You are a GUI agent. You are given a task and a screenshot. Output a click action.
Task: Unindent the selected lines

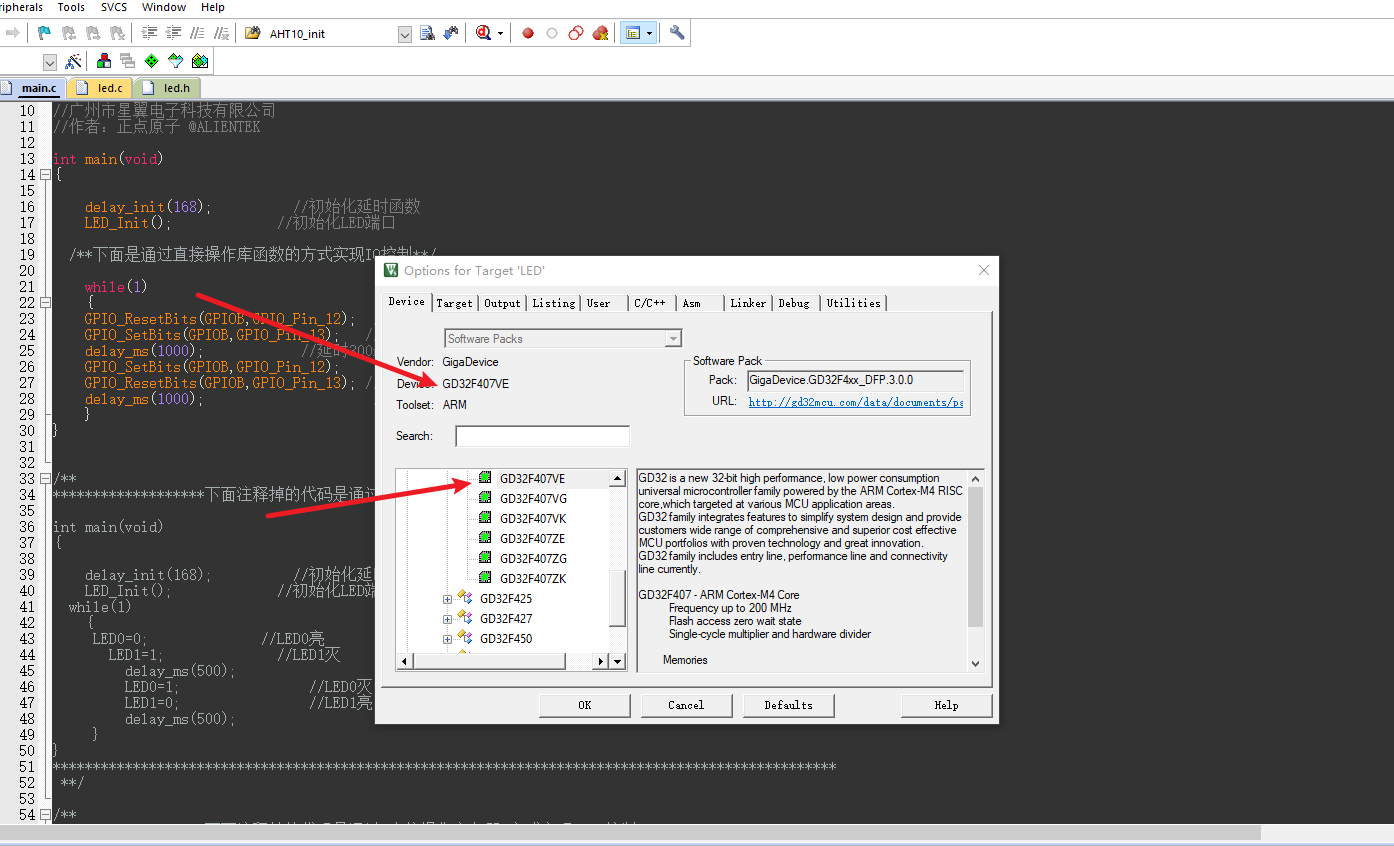click(173, 33)
